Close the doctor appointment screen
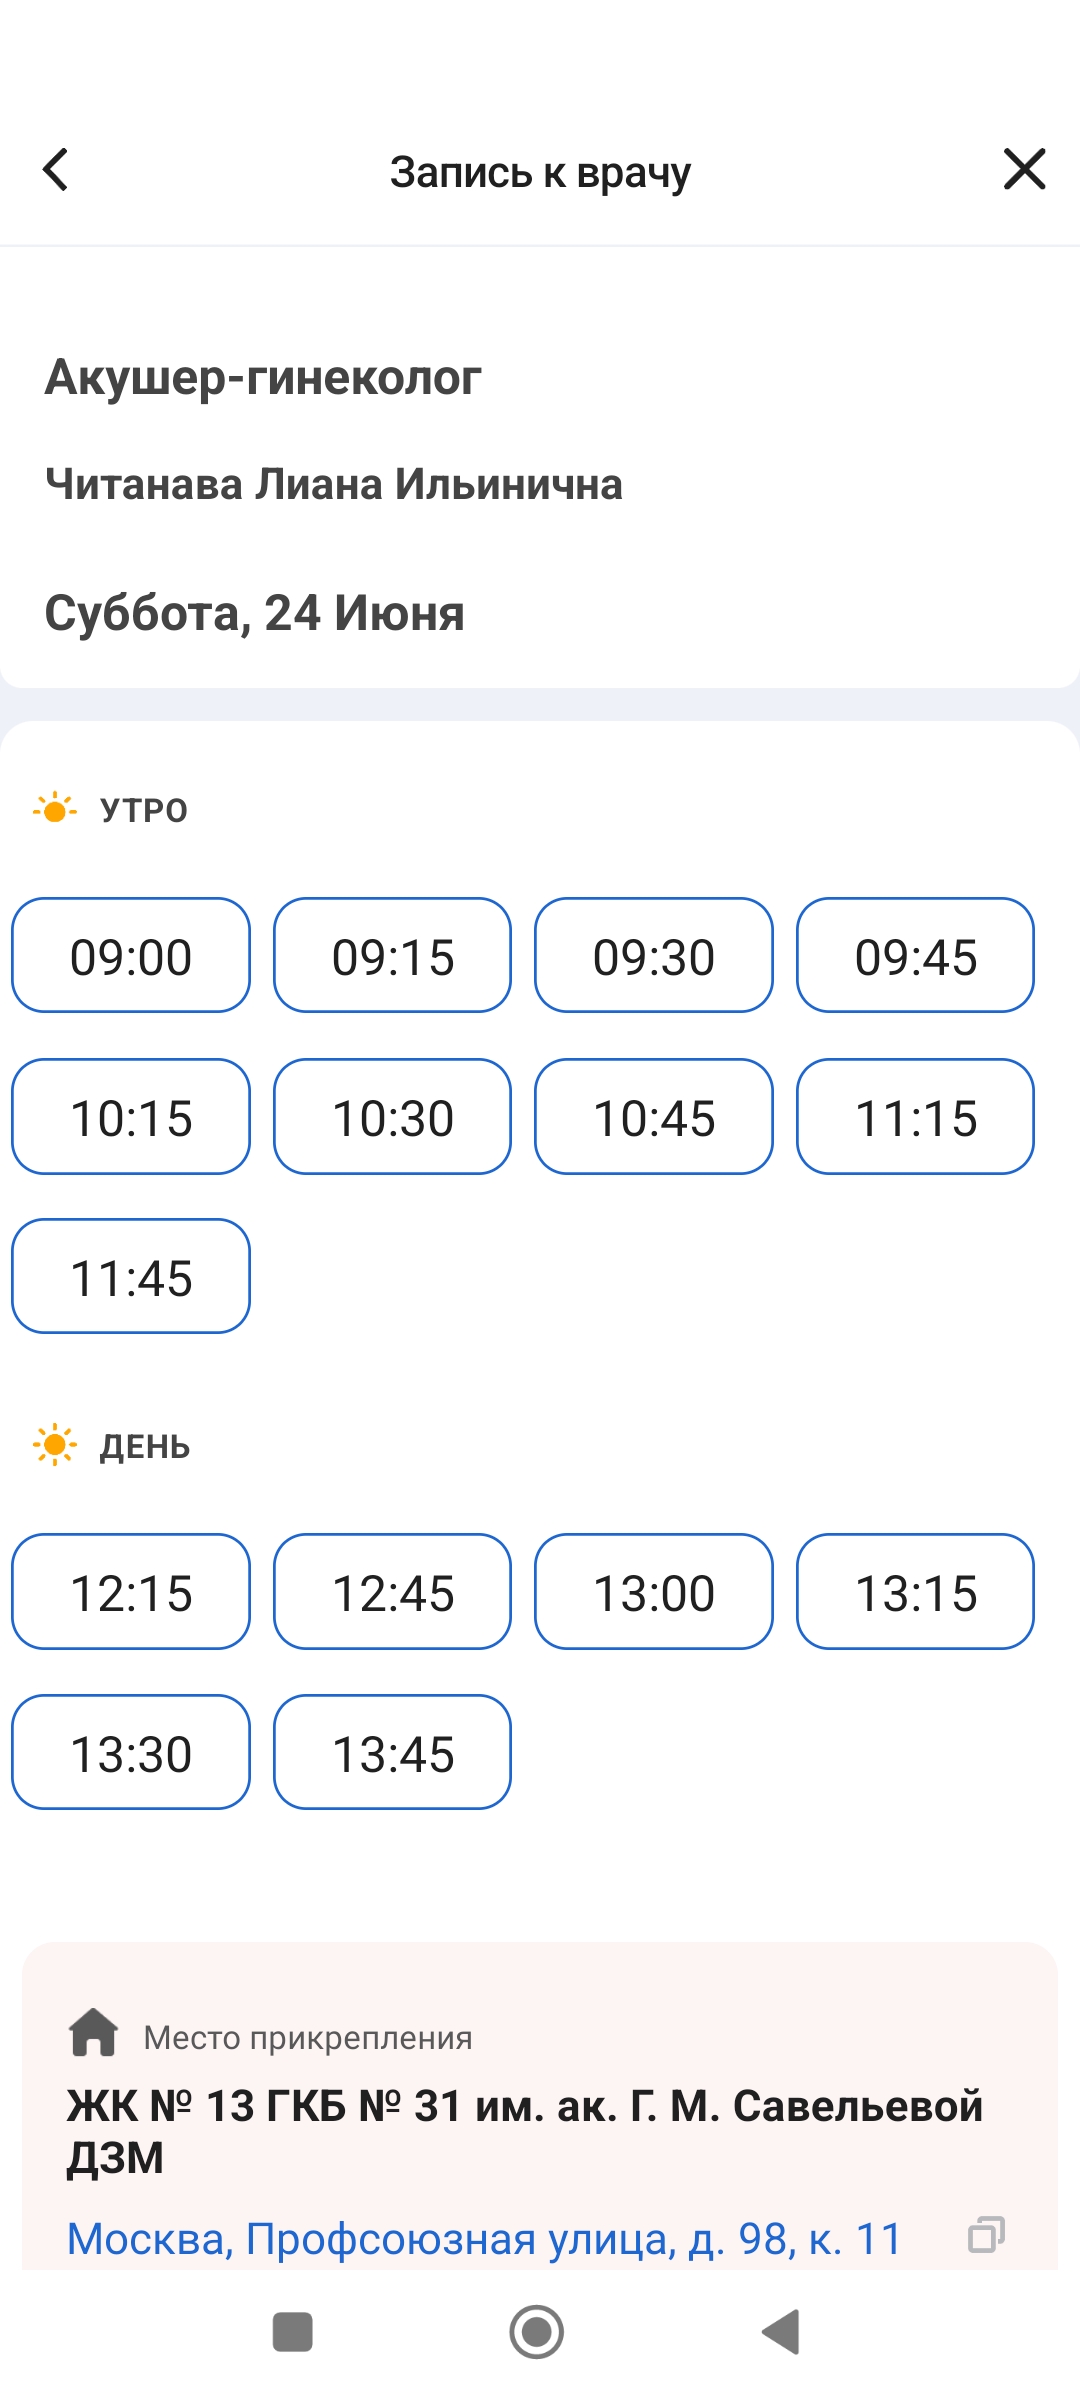 pyautogui.click(x=1024, y=169)
